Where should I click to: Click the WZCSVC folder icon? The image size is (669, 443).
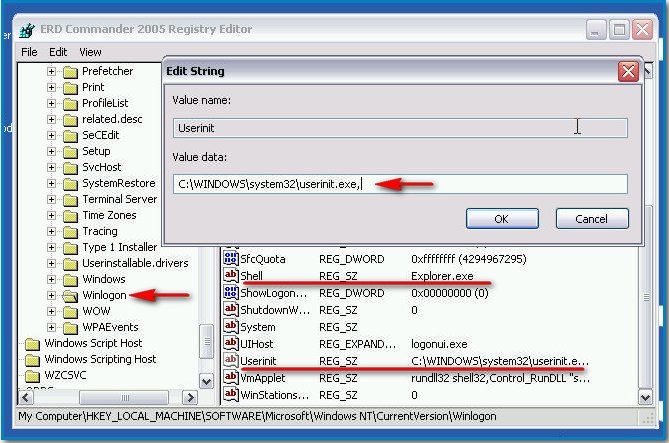pos(32,376)
